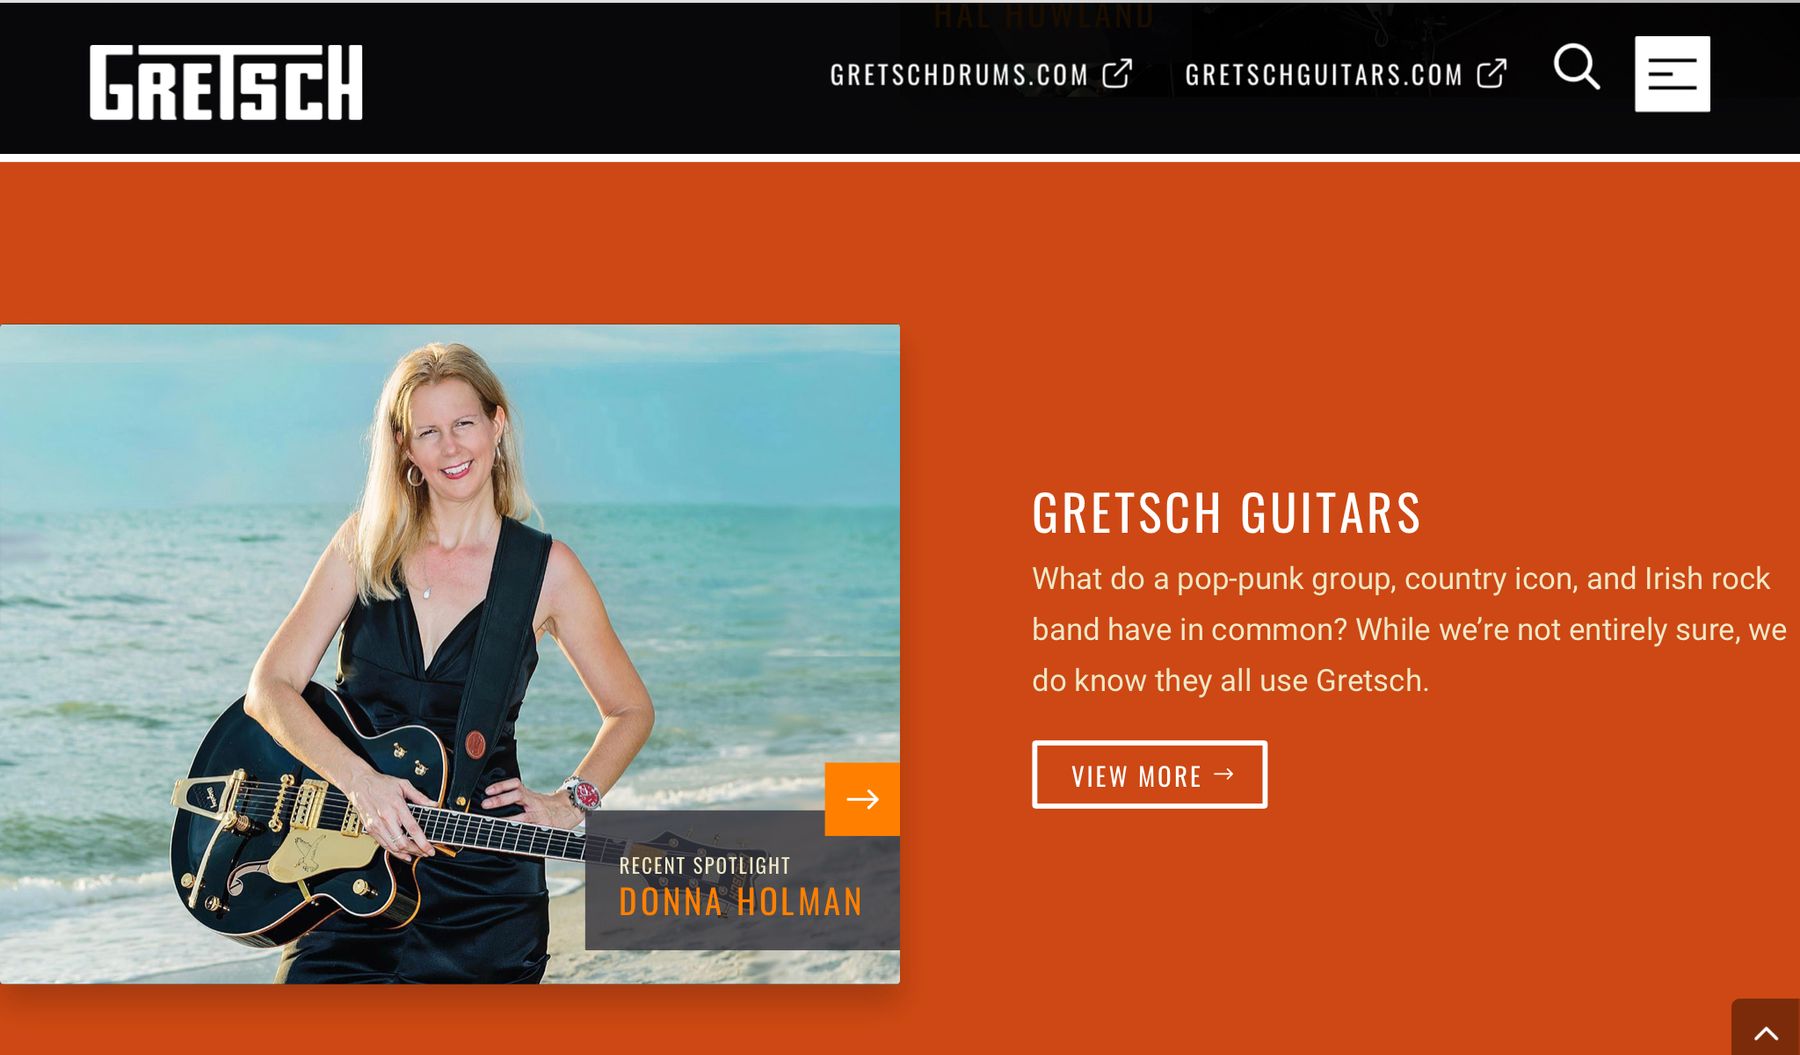Click external-link icon beside GRETSCHGUITARS.COM
The width and height of the screenshot is (1800, 1055).
tap(1492, 74)
